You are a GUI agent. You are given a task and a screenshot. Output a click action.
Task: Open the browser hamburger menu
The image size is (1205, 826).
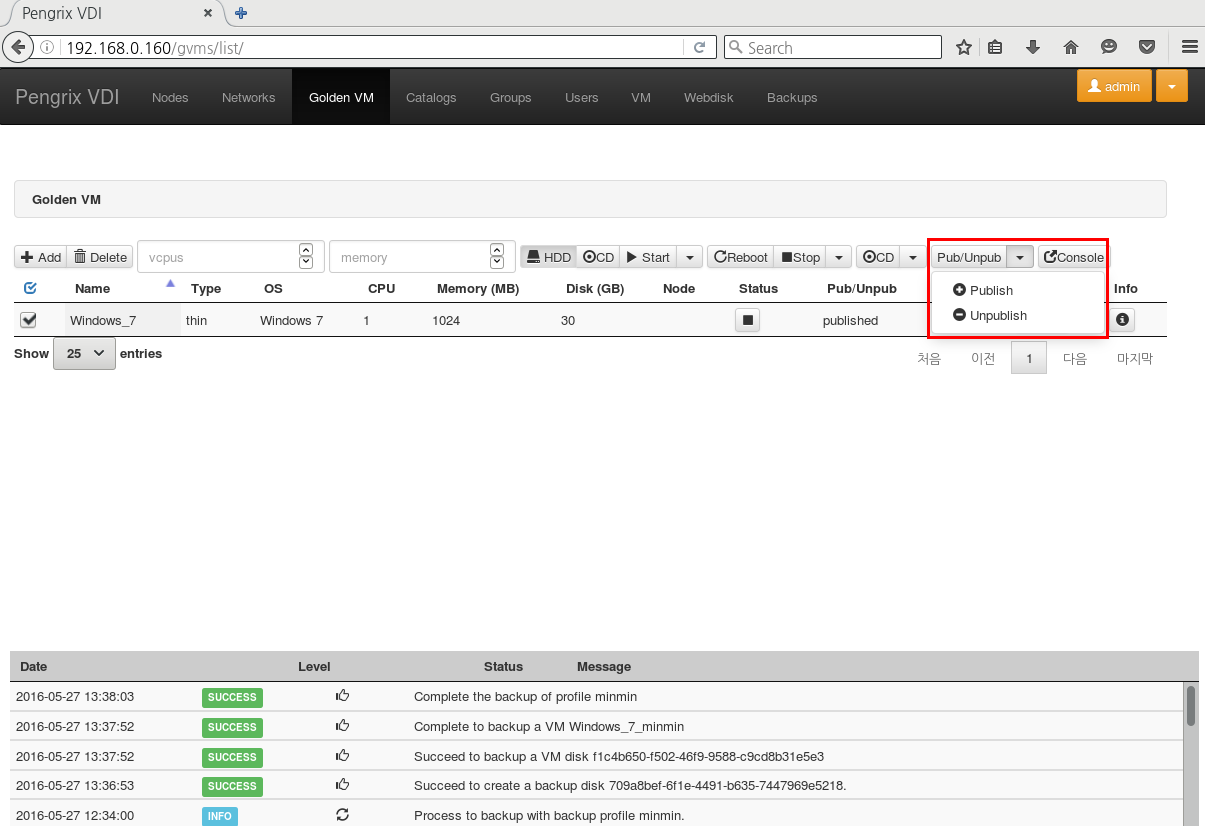(x=1189, y=47)
